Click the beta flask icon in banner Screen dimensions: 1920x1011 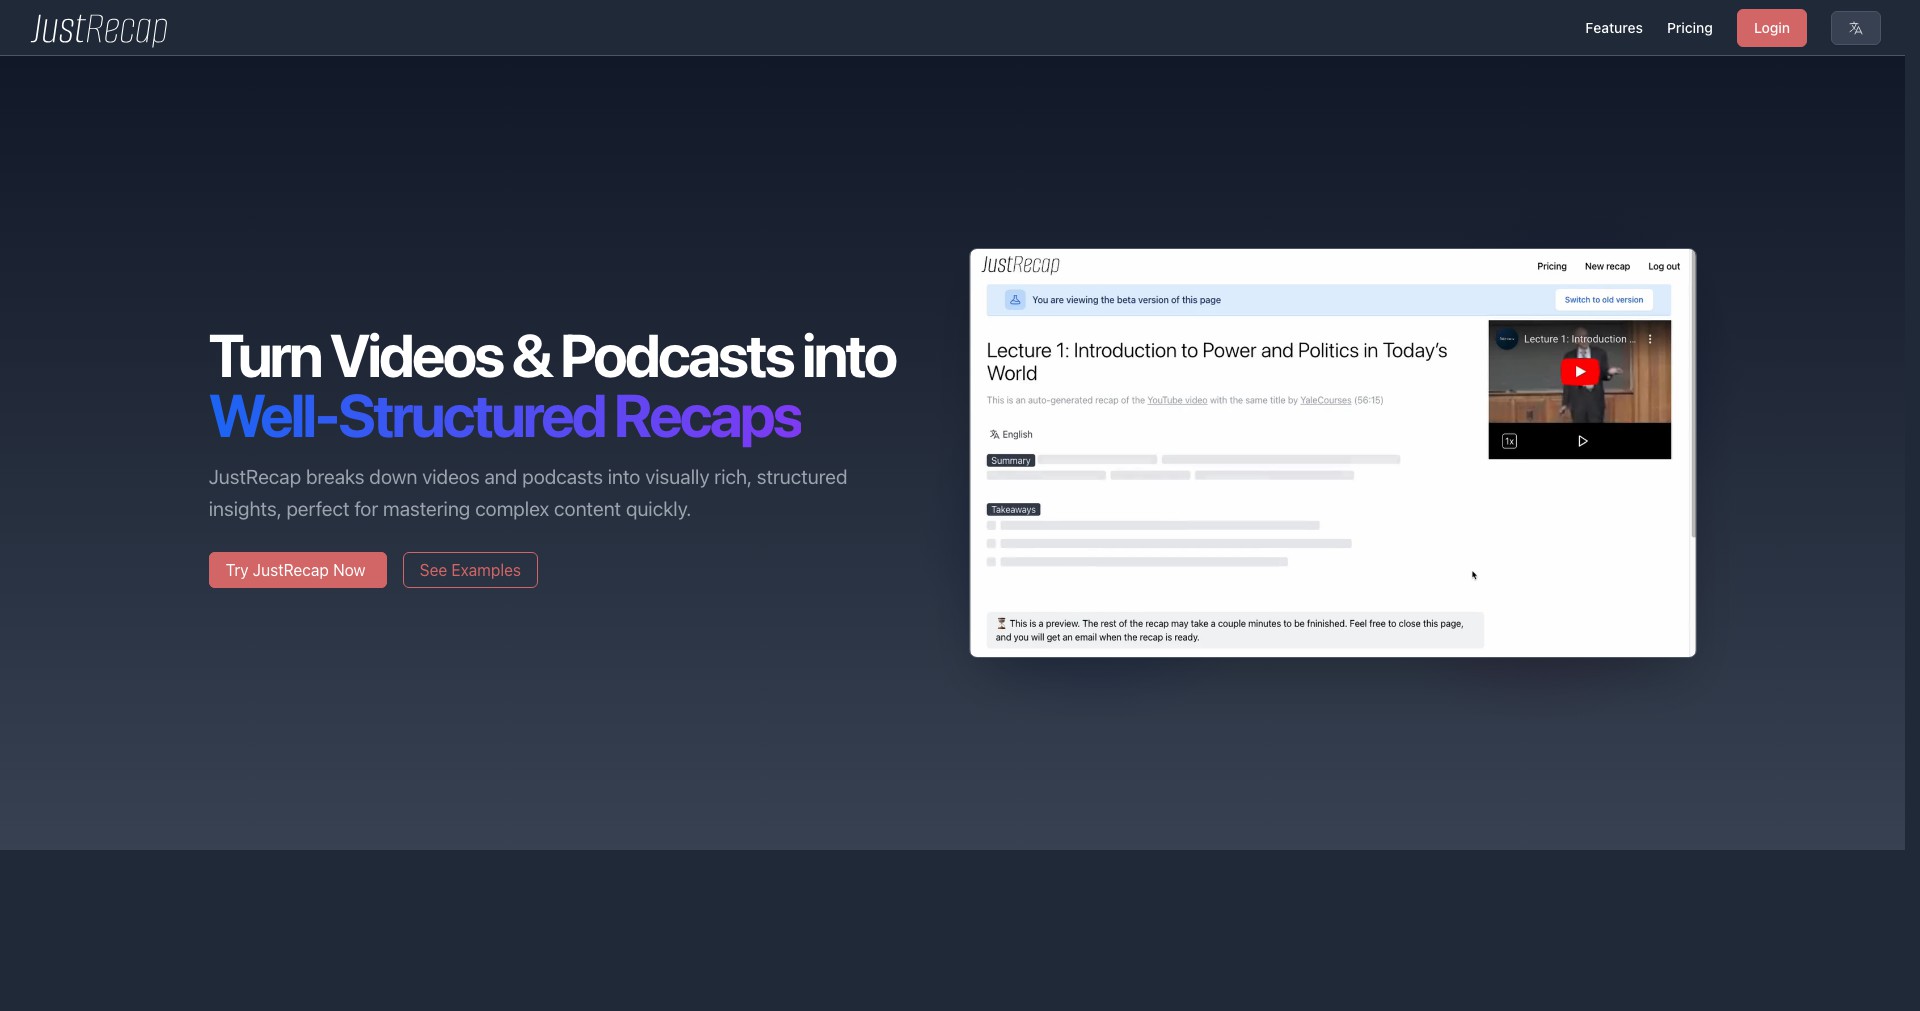coord(1015,300)
